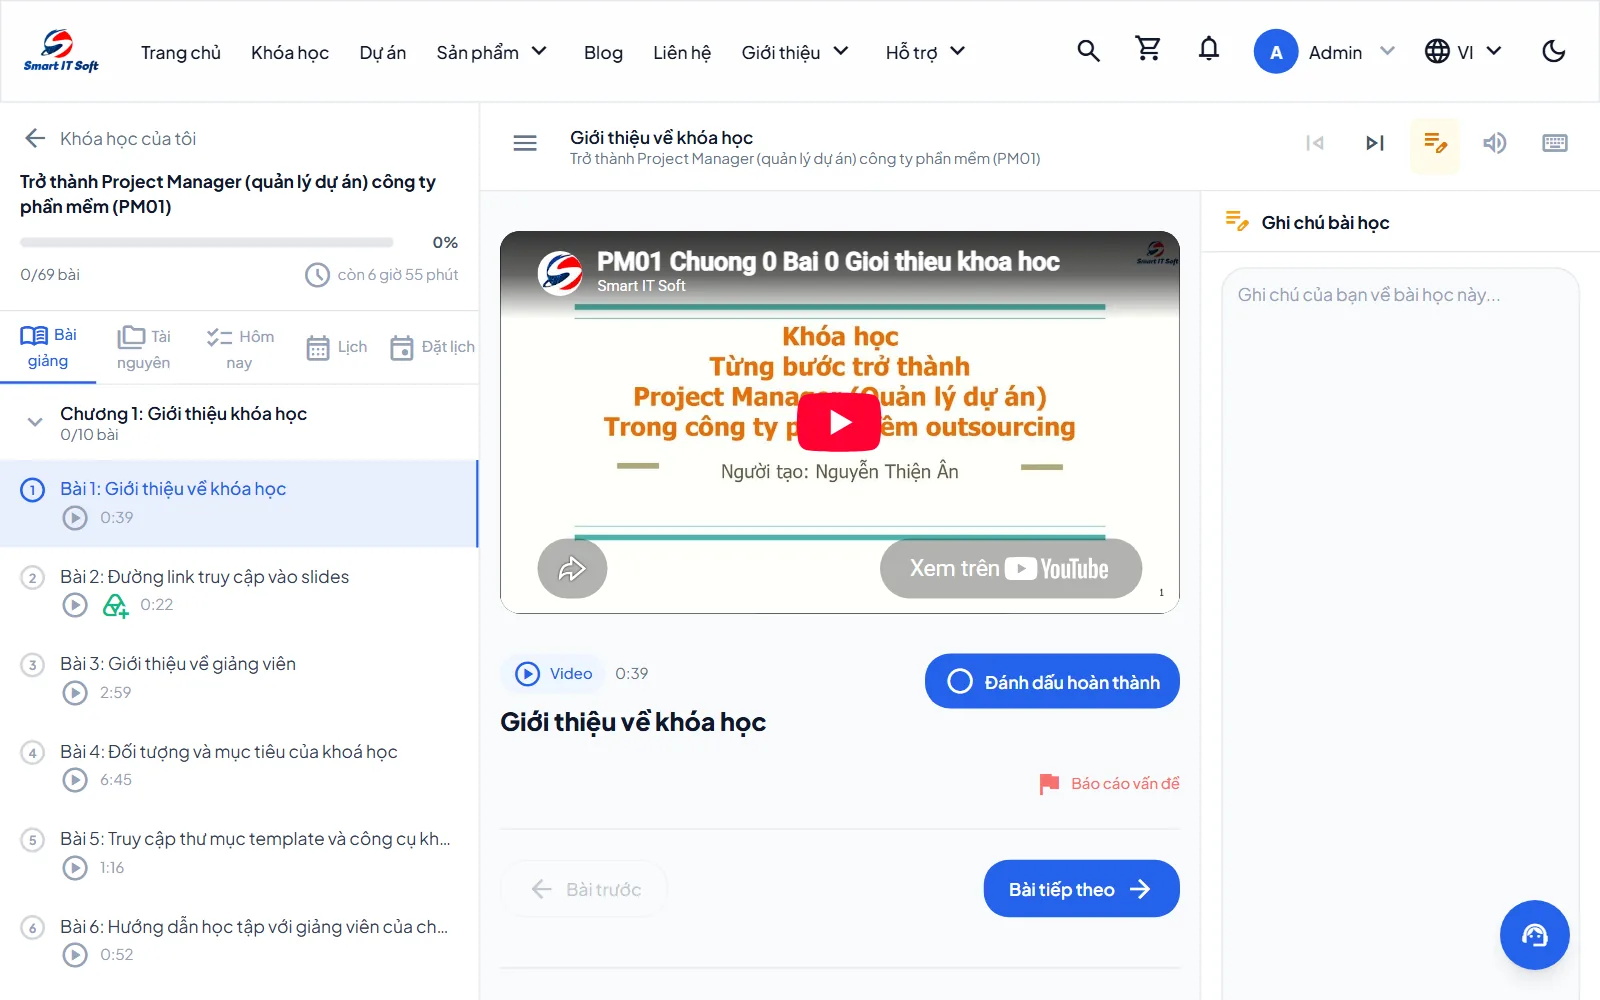Open the search magnifier icon

(x=1088, y=51)
